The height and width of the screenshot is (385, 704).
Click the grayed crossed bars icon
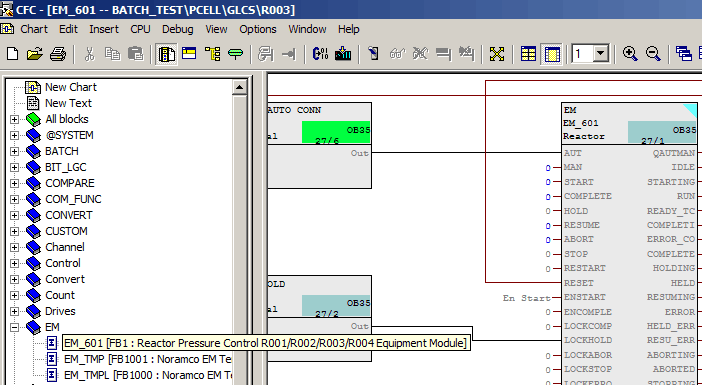click(x=466, y=54)
